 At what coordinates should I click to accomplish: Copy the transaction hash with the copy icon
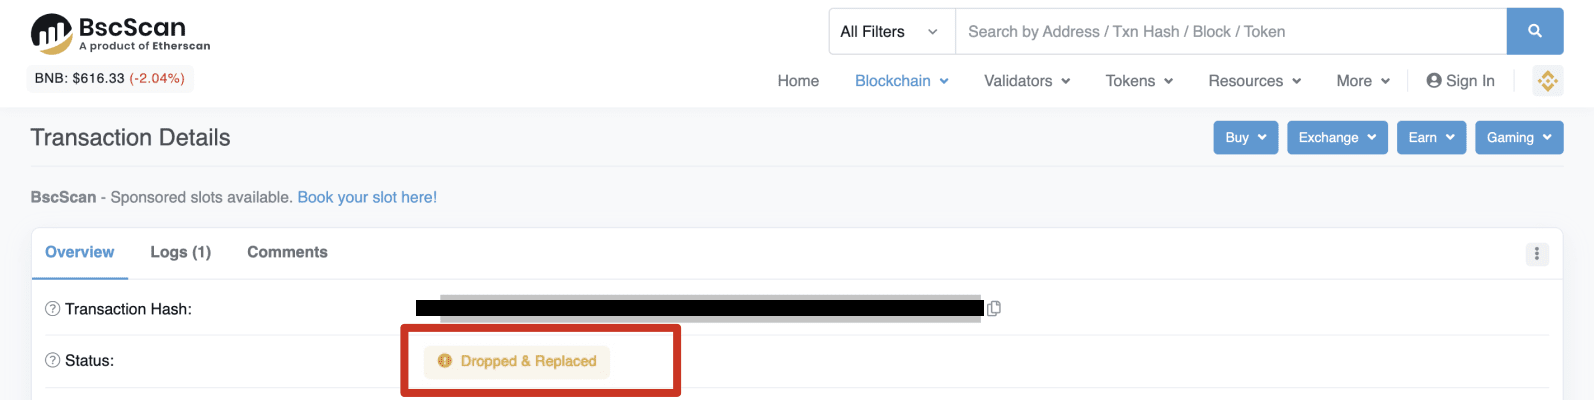pyautogui.click(x=994, y=309)
